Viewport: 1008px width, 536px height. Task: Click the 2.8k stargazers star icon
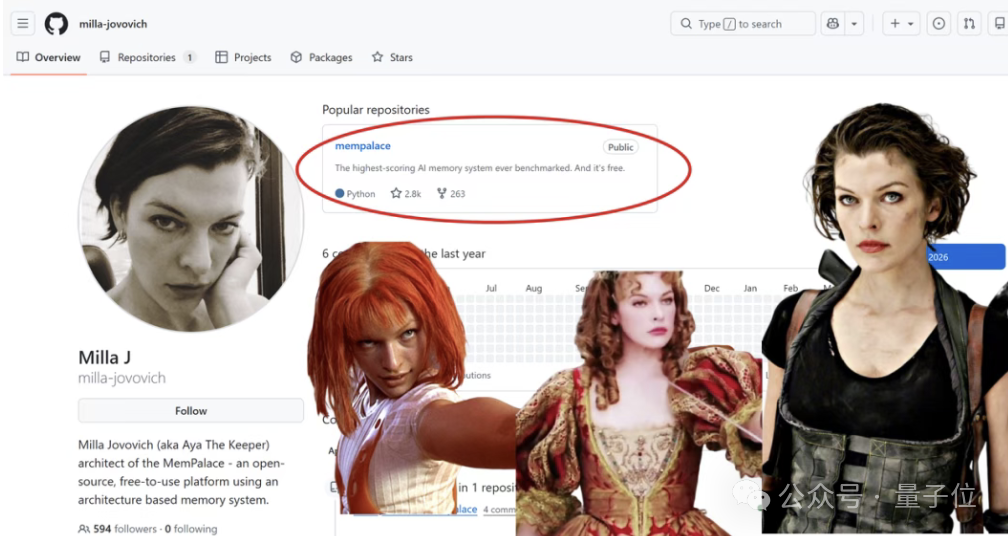pos(396,193)
